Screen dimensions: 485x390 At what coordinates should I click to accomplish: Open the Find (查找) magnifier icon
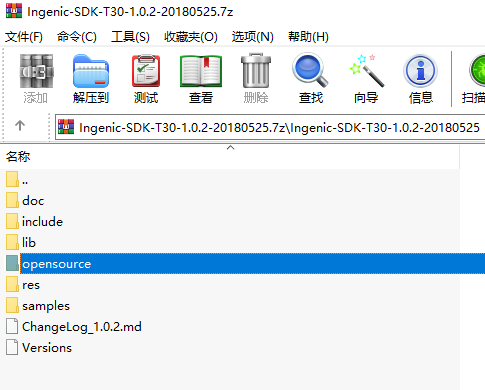[310, 70]
